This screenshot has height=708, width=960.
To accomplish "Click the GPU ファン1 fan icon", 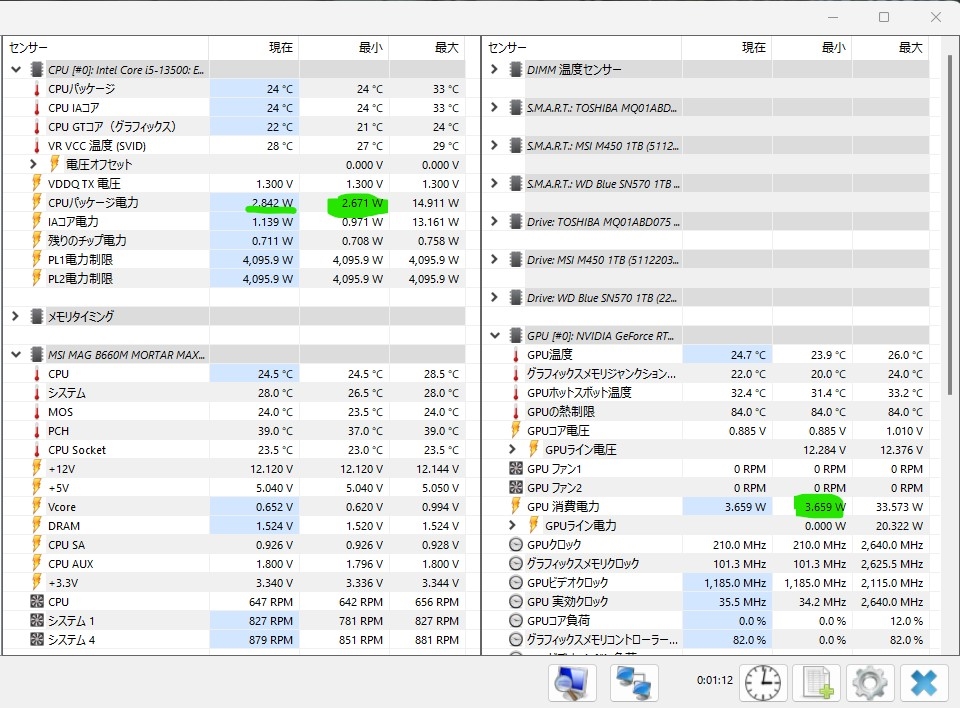I will point(516,469).
